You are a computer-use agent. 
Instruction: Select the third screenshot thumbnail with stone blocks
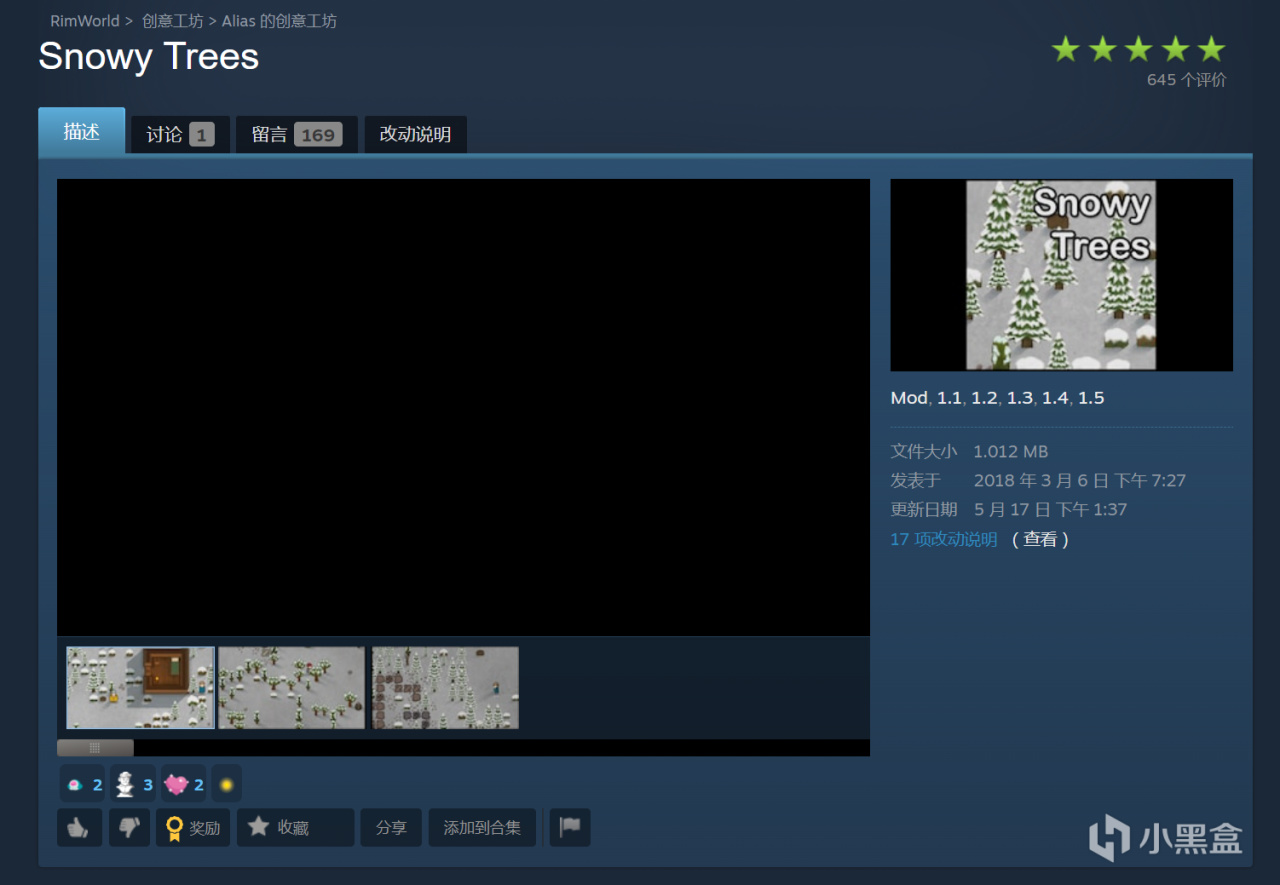pos(445,688)
